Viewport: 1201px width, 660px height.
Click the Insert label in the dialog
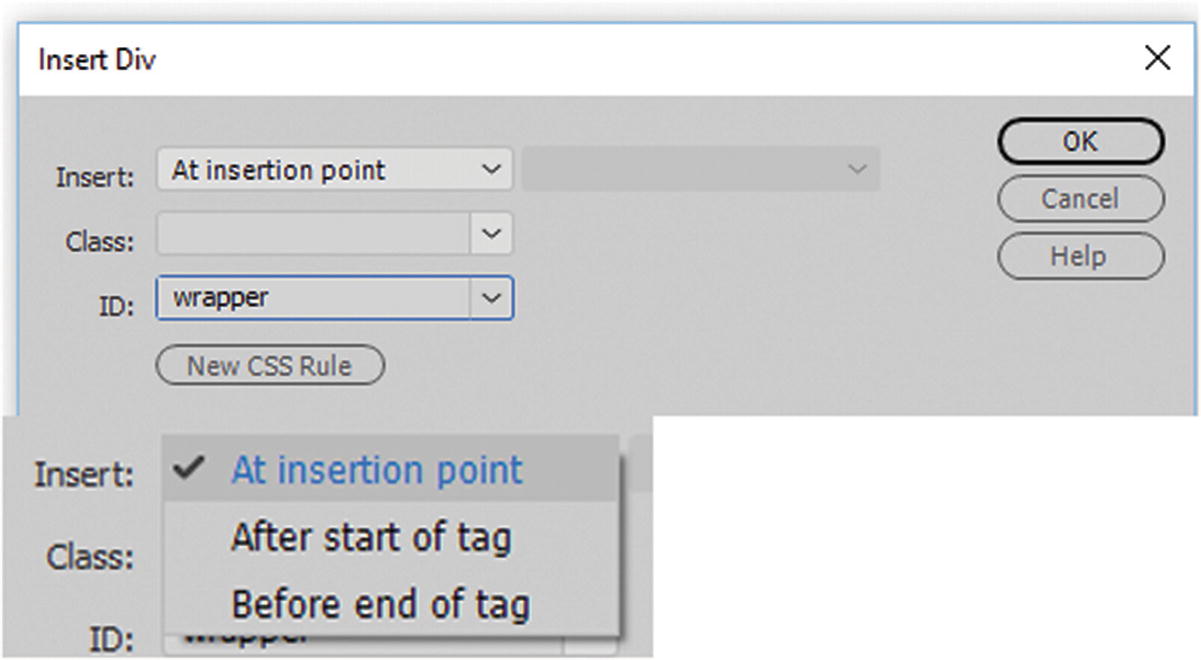point(94,176)
